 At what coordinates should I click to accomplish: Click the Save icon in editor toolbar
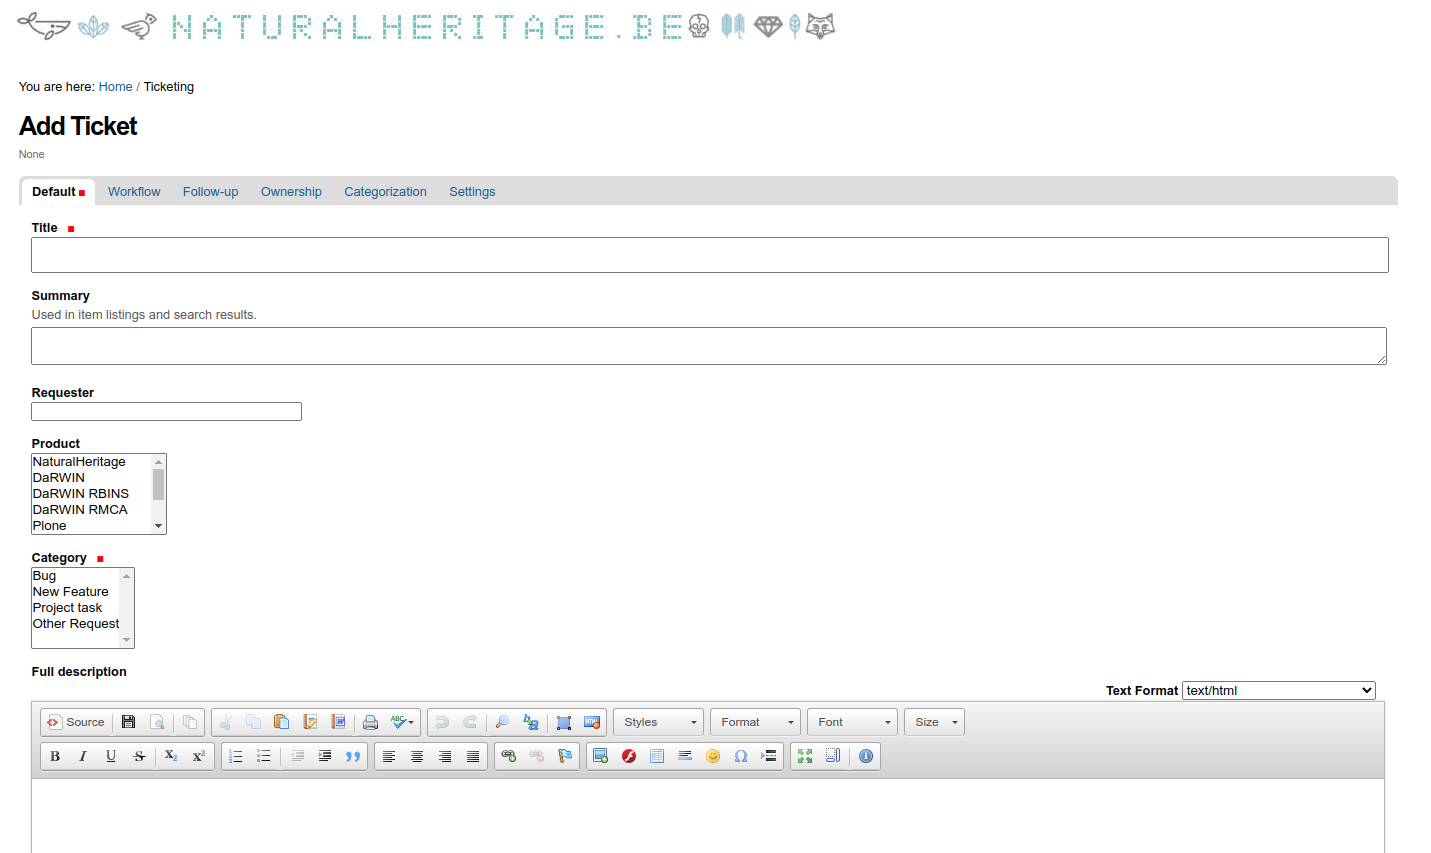tap(129, 722)
